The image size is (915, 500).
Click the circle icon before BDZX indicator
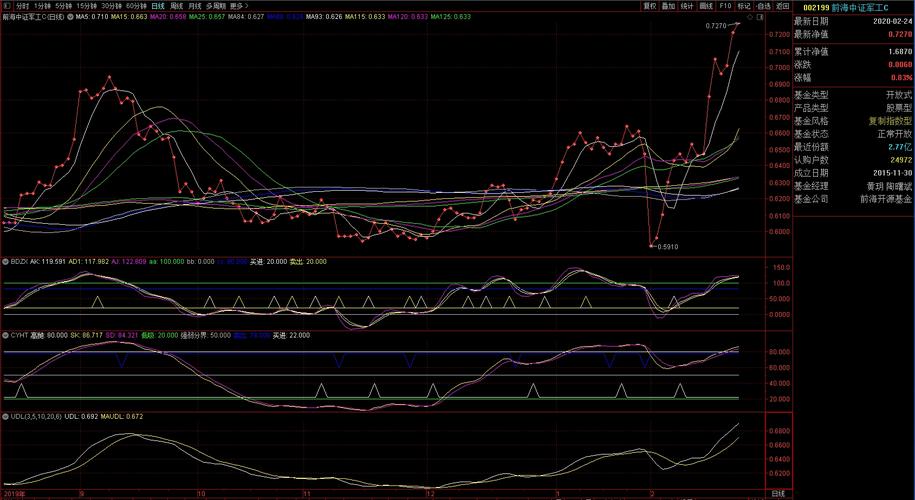(x=5, y=262)
